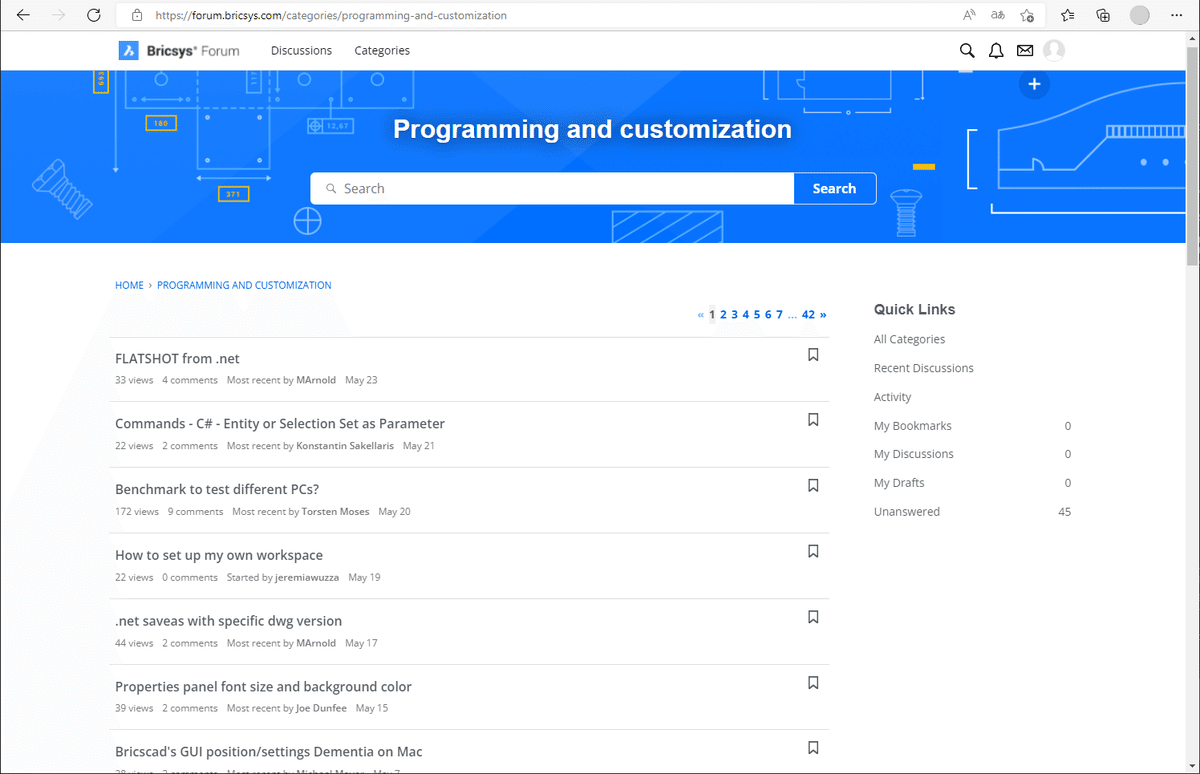Open the browser settings ellipsis menu

coord(1176,15)
